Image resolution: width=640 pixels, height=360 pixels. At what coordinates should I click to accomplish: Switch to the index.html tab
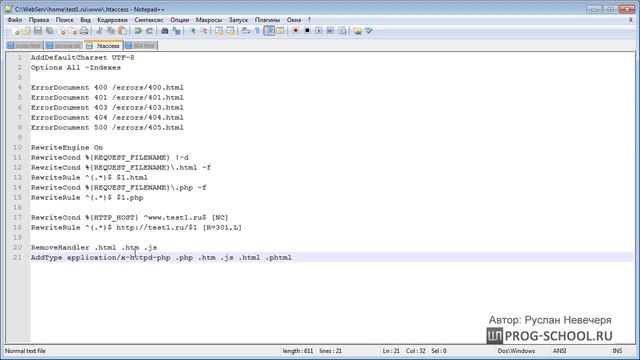click(24, 46)
